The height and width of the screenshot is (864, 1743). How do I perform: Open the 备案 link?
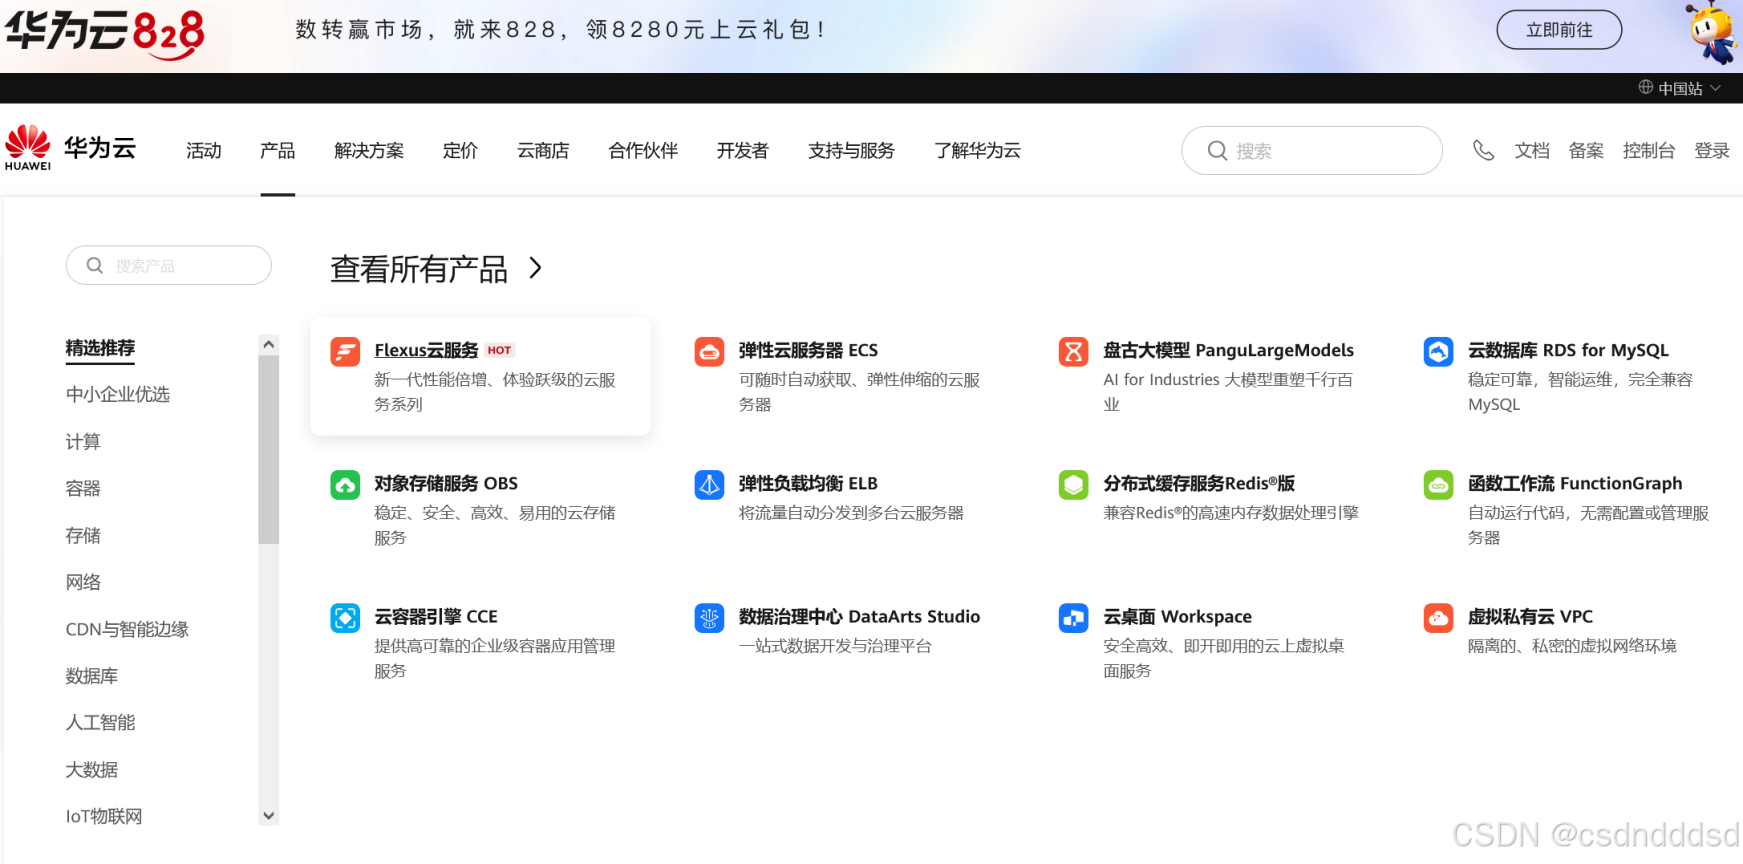coord(1586,151)
